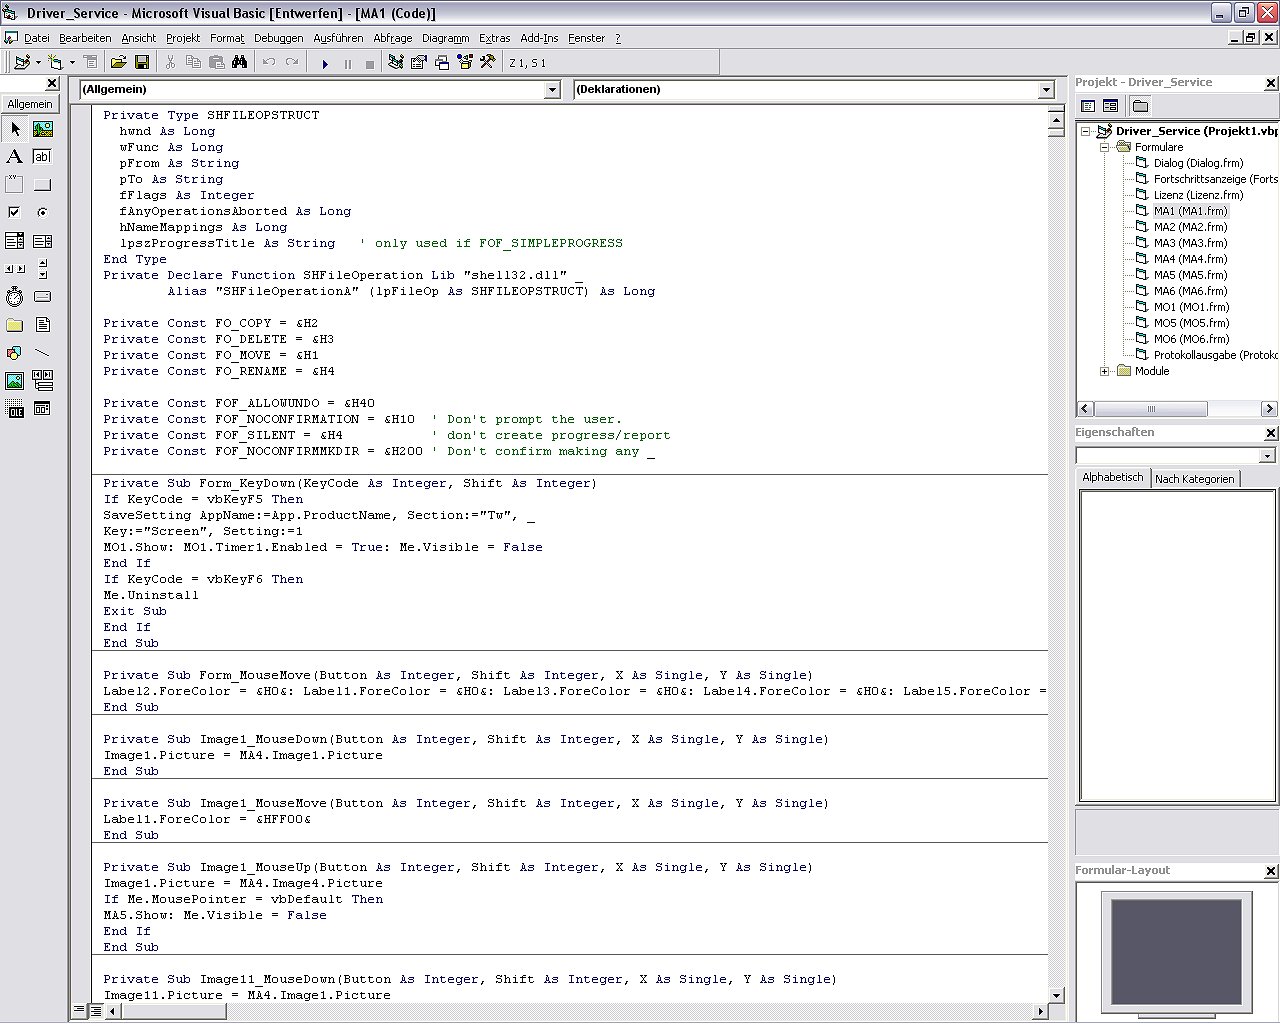The height and width of the screenshot is (1024, 1280).
Task: Click the Start (run) button in toolbar
Action: pos(325,63)
